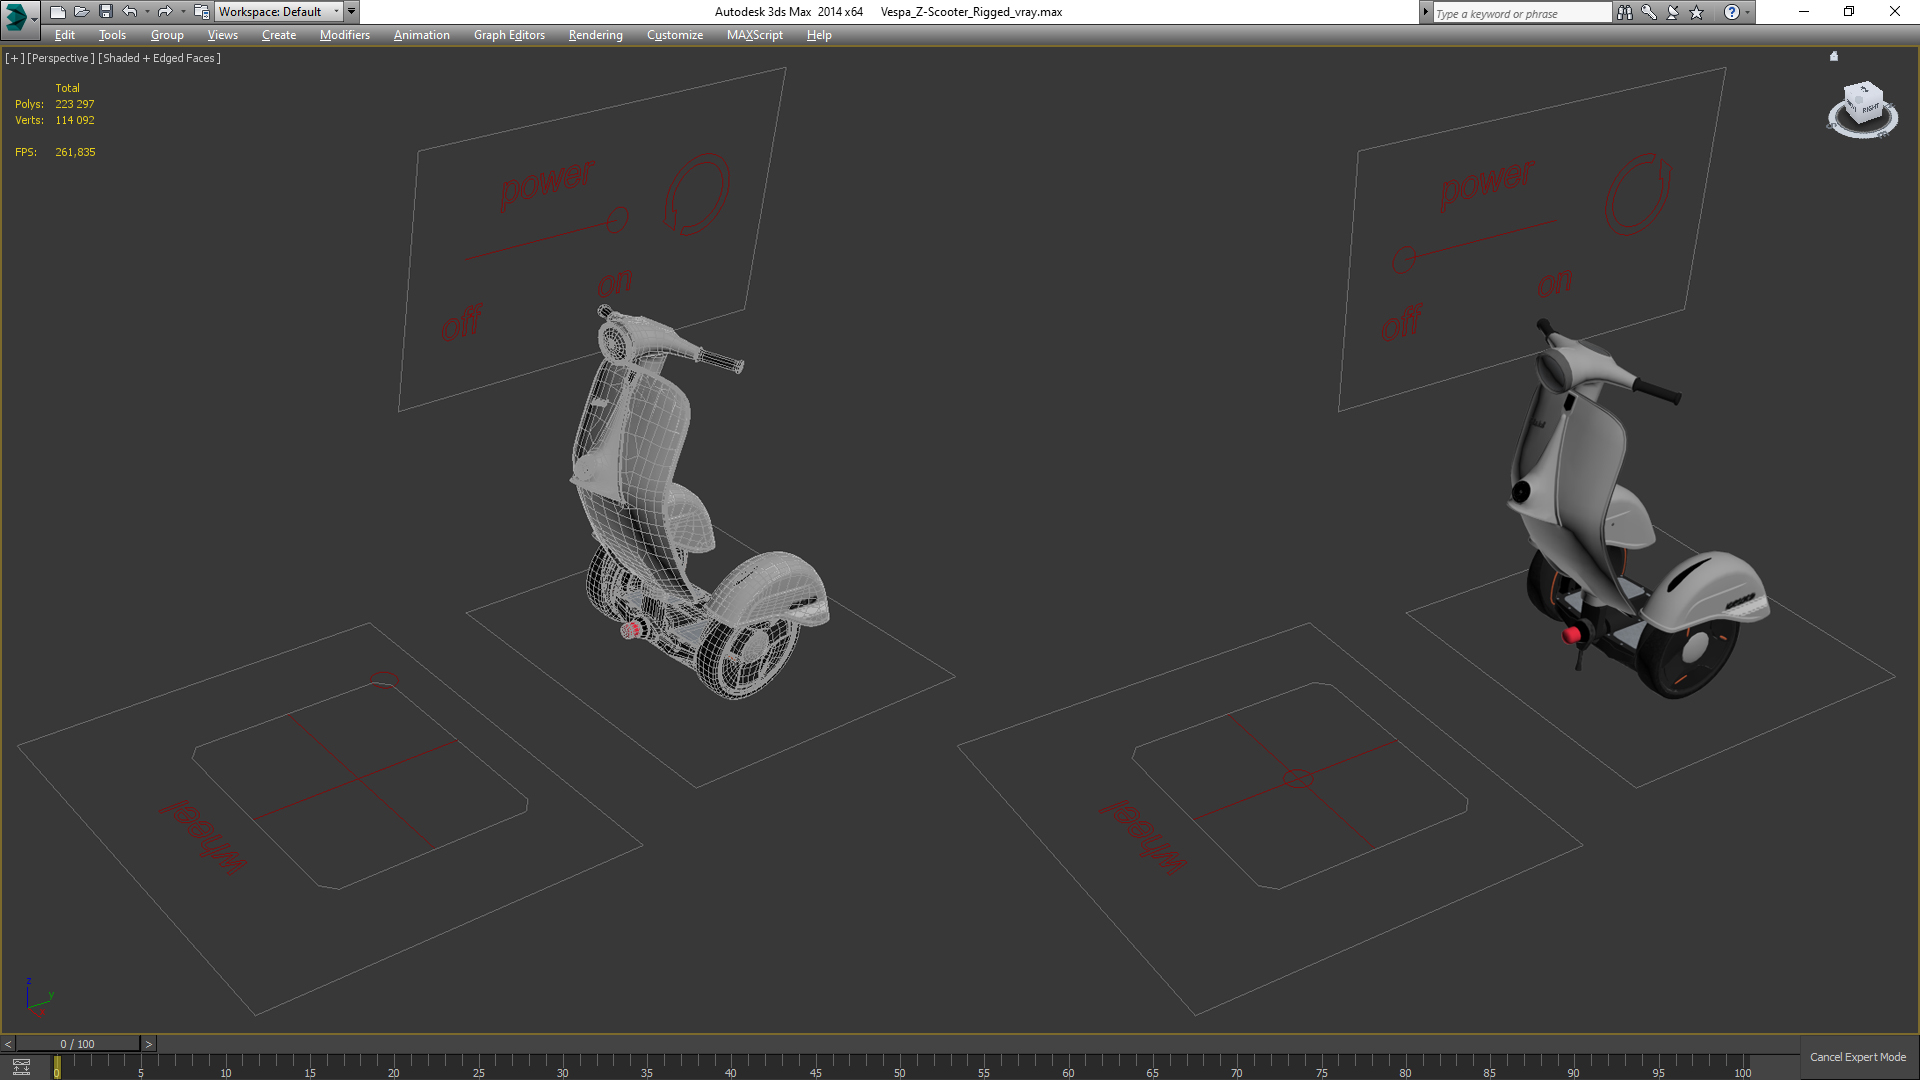Open Favorites star icon
This screenshot has height=1080, width=1920.
click(x=1696, y=12)
